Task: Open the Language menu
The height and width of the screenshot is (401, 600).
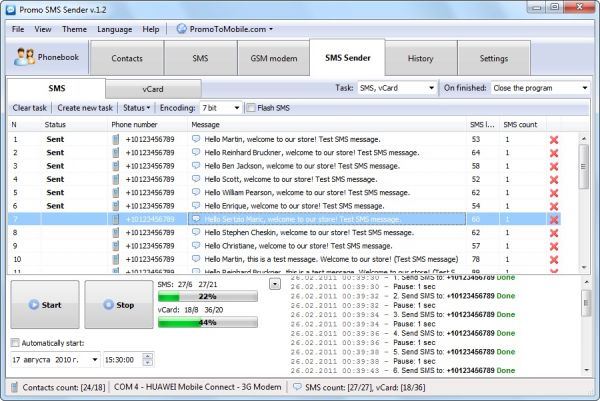Action: coord(114,29)
